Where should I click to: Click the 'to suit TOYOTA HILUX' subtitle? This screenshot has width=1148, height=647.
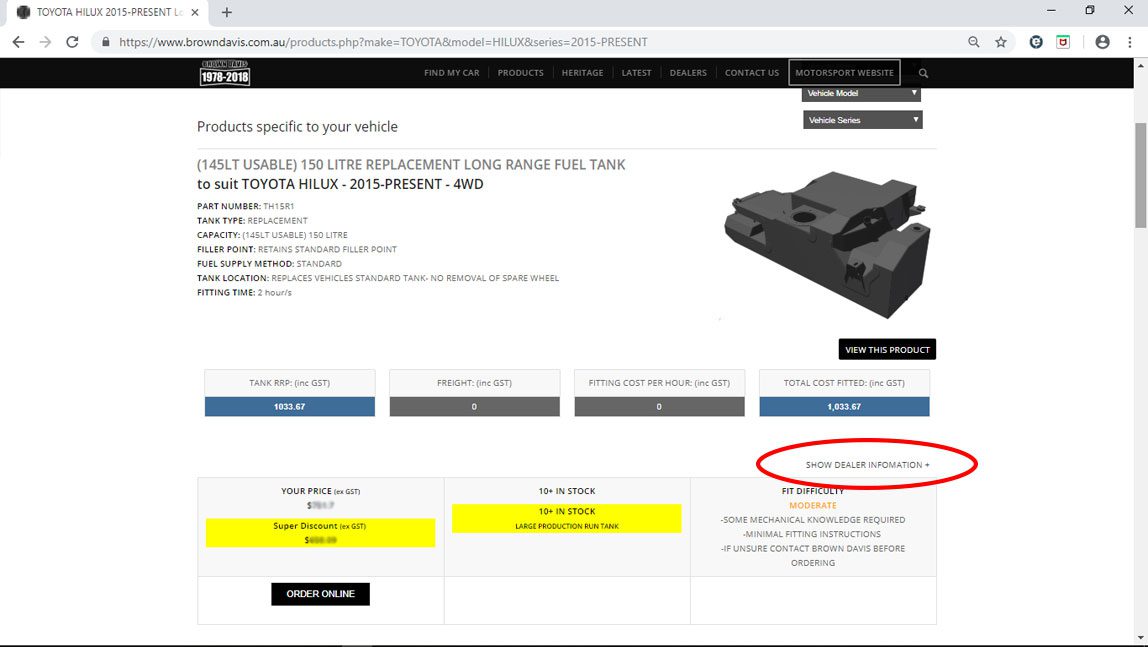(x=340, y=184)
